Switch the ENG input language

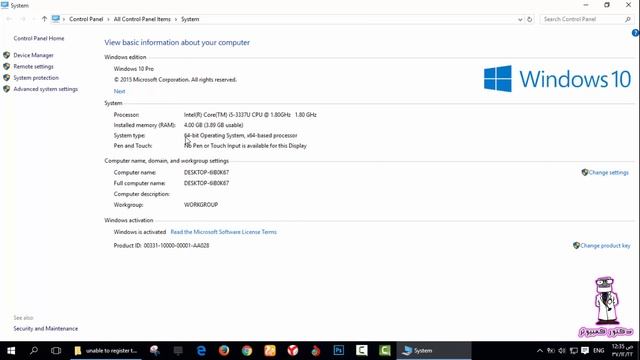pyautogui.click(x=599, y=351)
